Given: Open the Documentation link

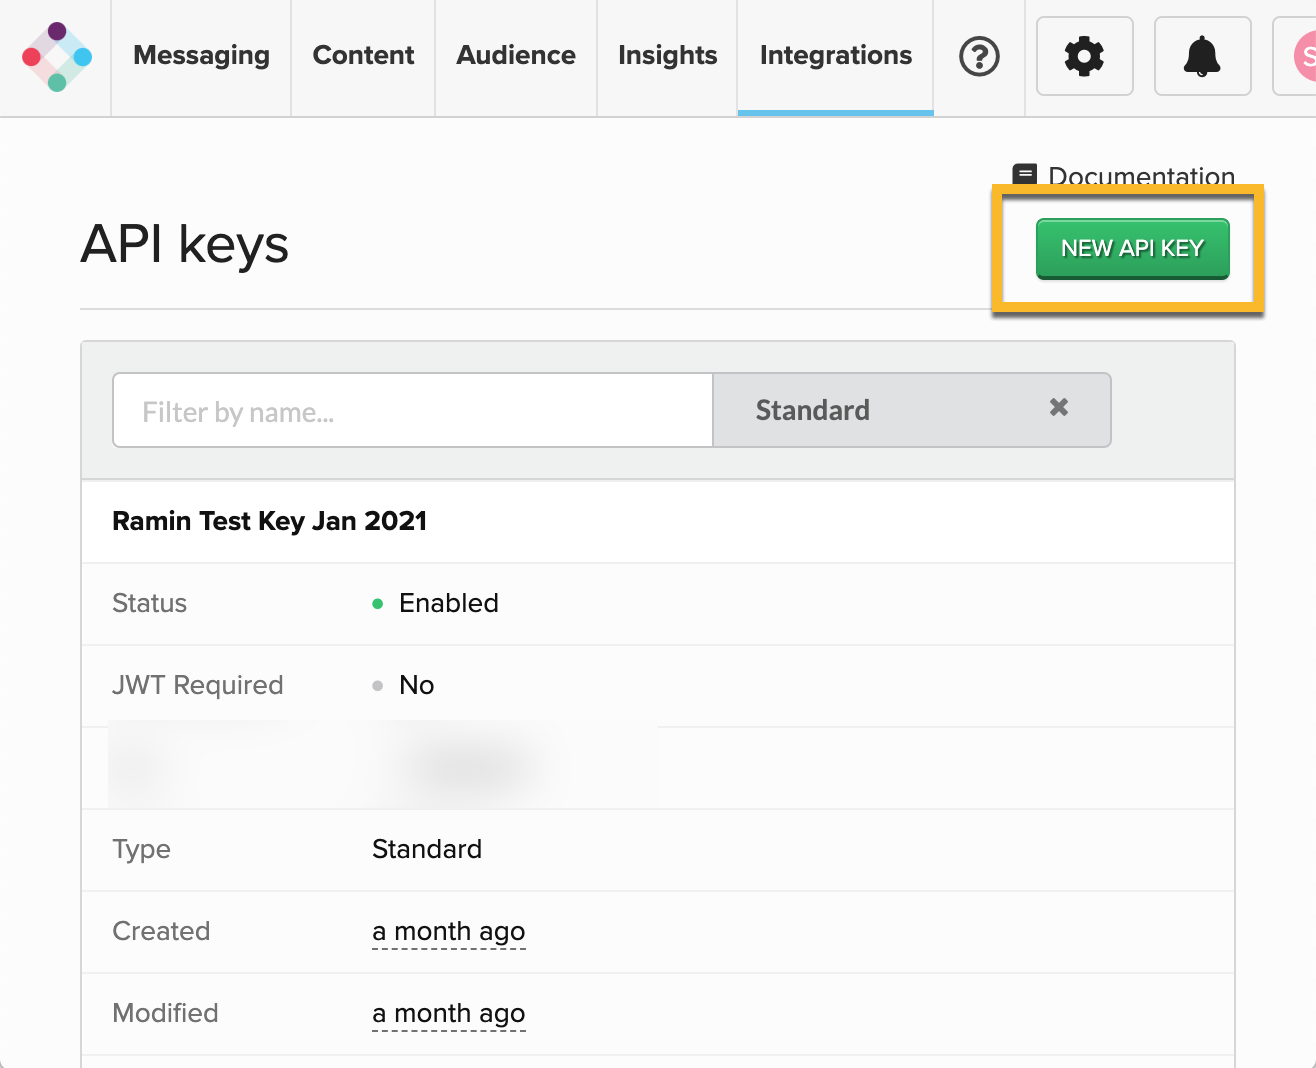Looking at the screenshot, I should pyautogui.click(x=1141, y=177).
